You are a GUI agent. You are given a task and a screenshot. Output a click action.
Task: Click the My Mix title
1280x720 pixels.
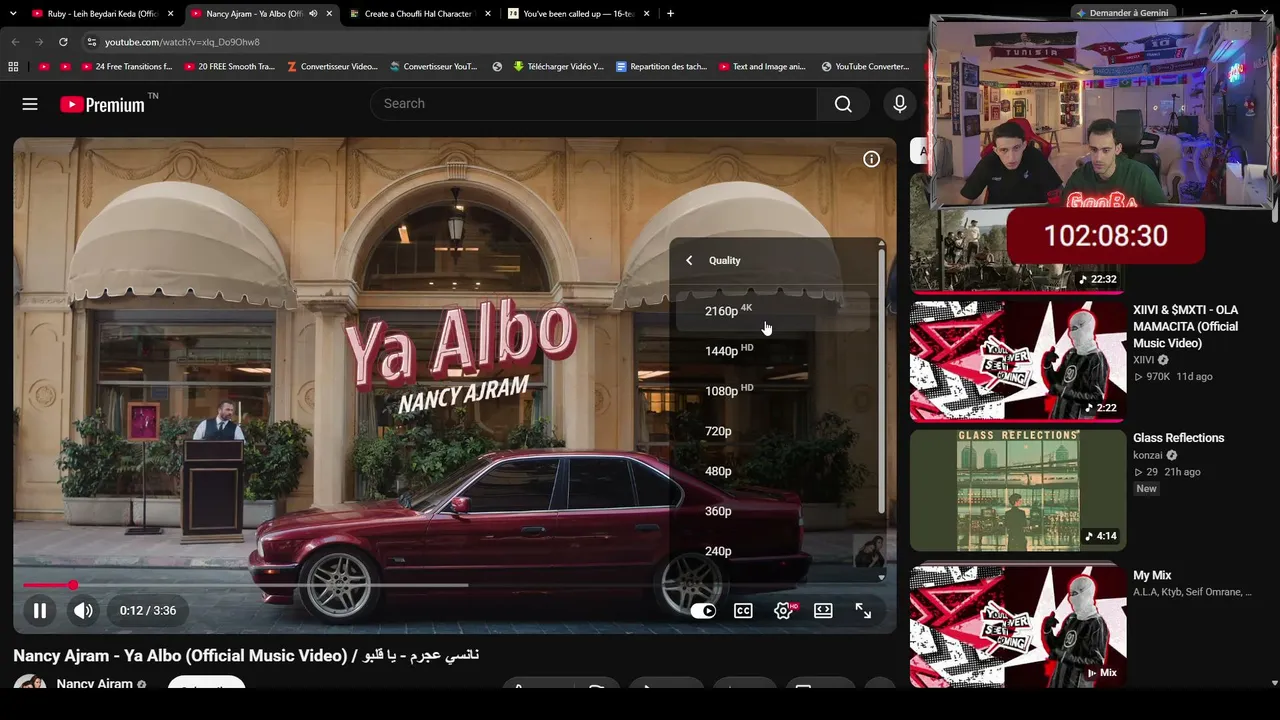(x=1152, y=575)
